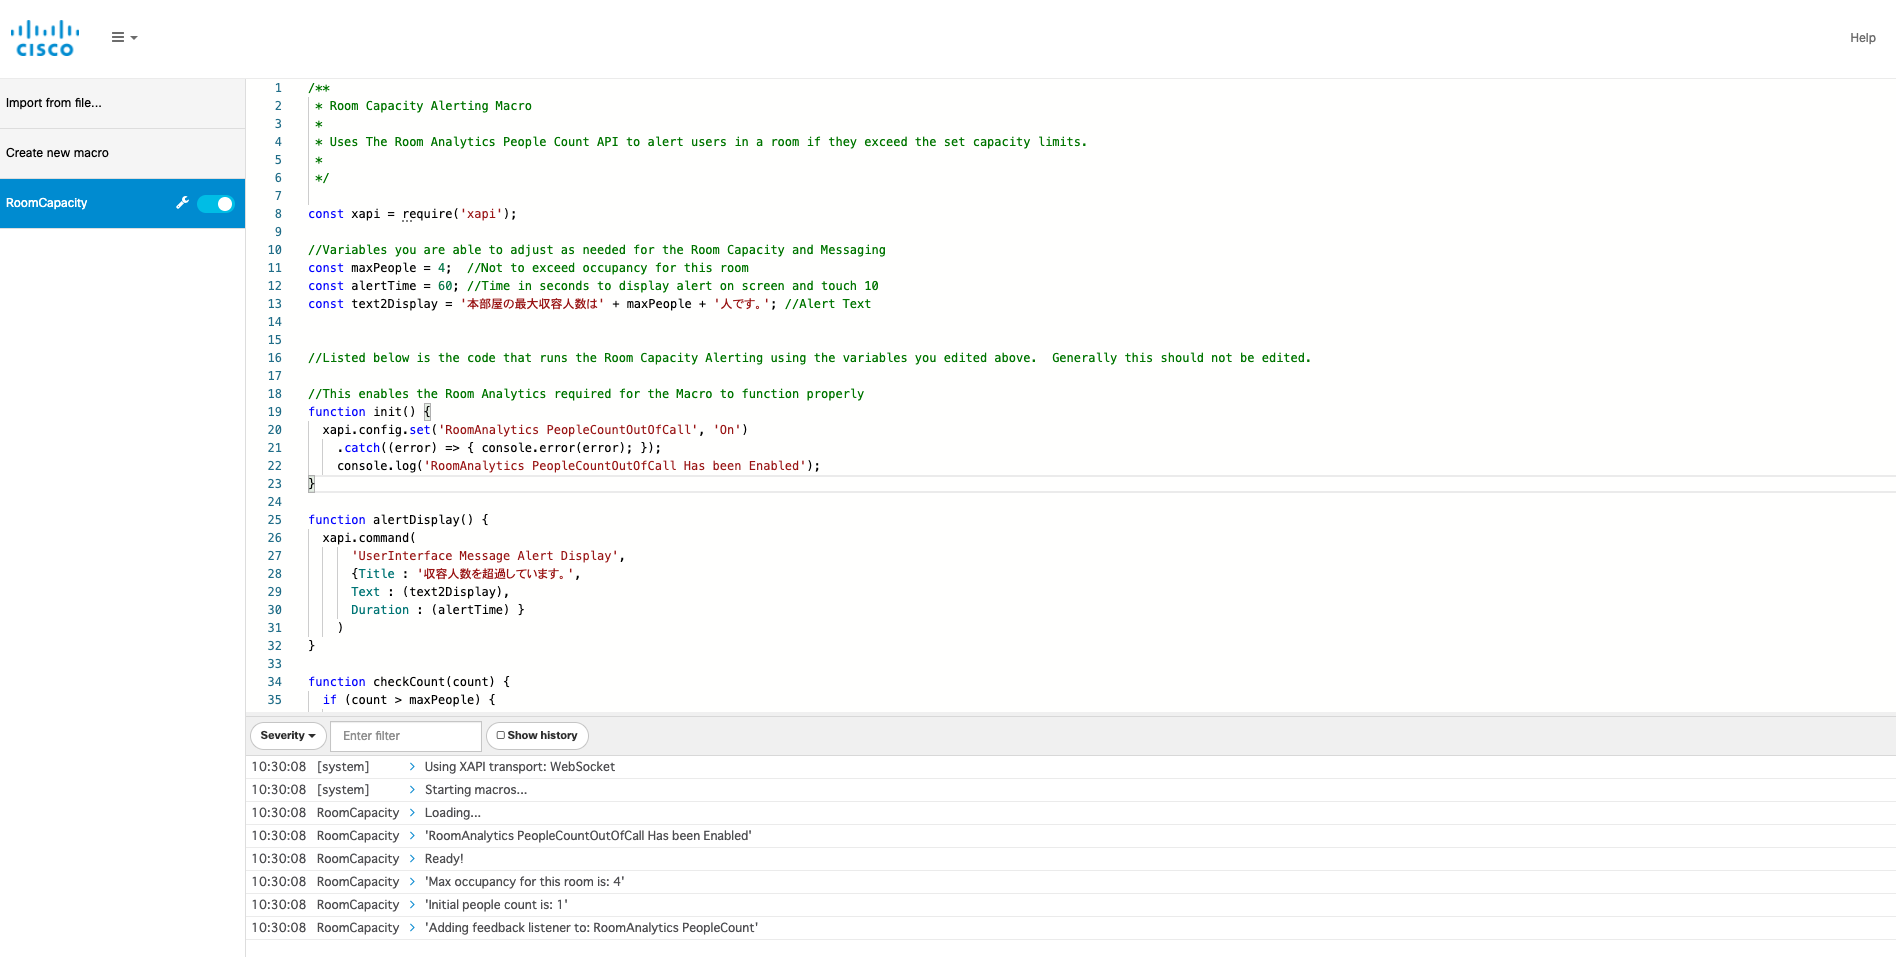The width and height of the screenshot is (1896, 957).
Task: Click the chevron on 'Initial people count' log
Action: [412, 905]
